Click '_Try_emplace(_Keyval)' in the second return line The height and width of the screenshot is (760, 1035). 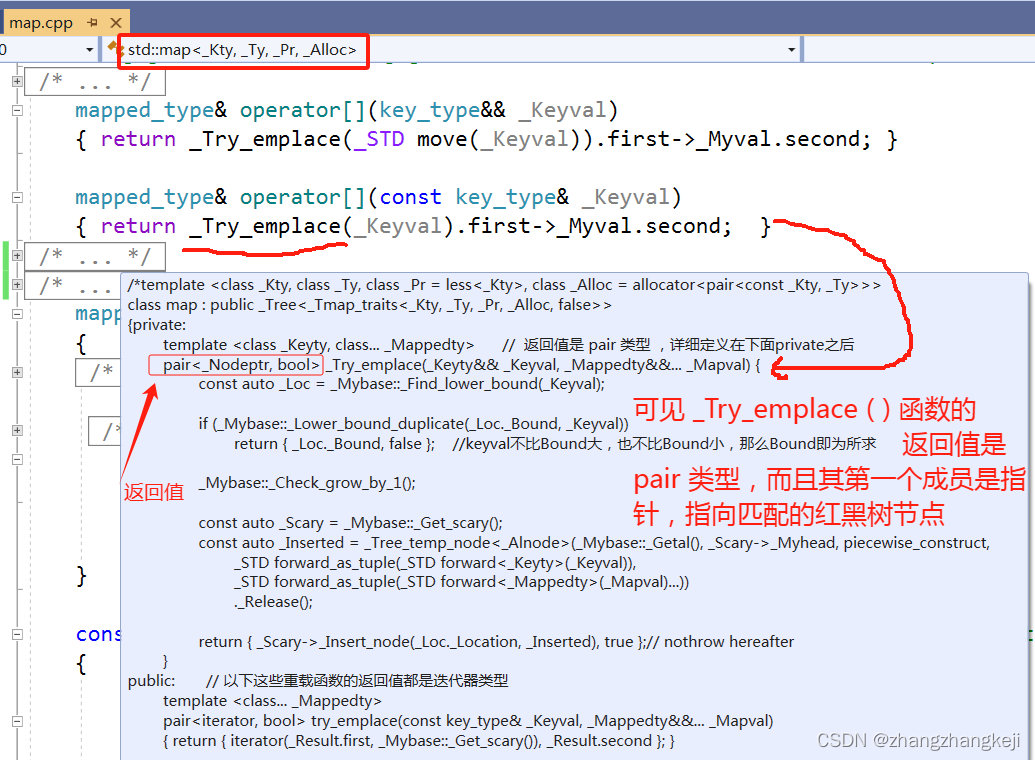point(321,226)
